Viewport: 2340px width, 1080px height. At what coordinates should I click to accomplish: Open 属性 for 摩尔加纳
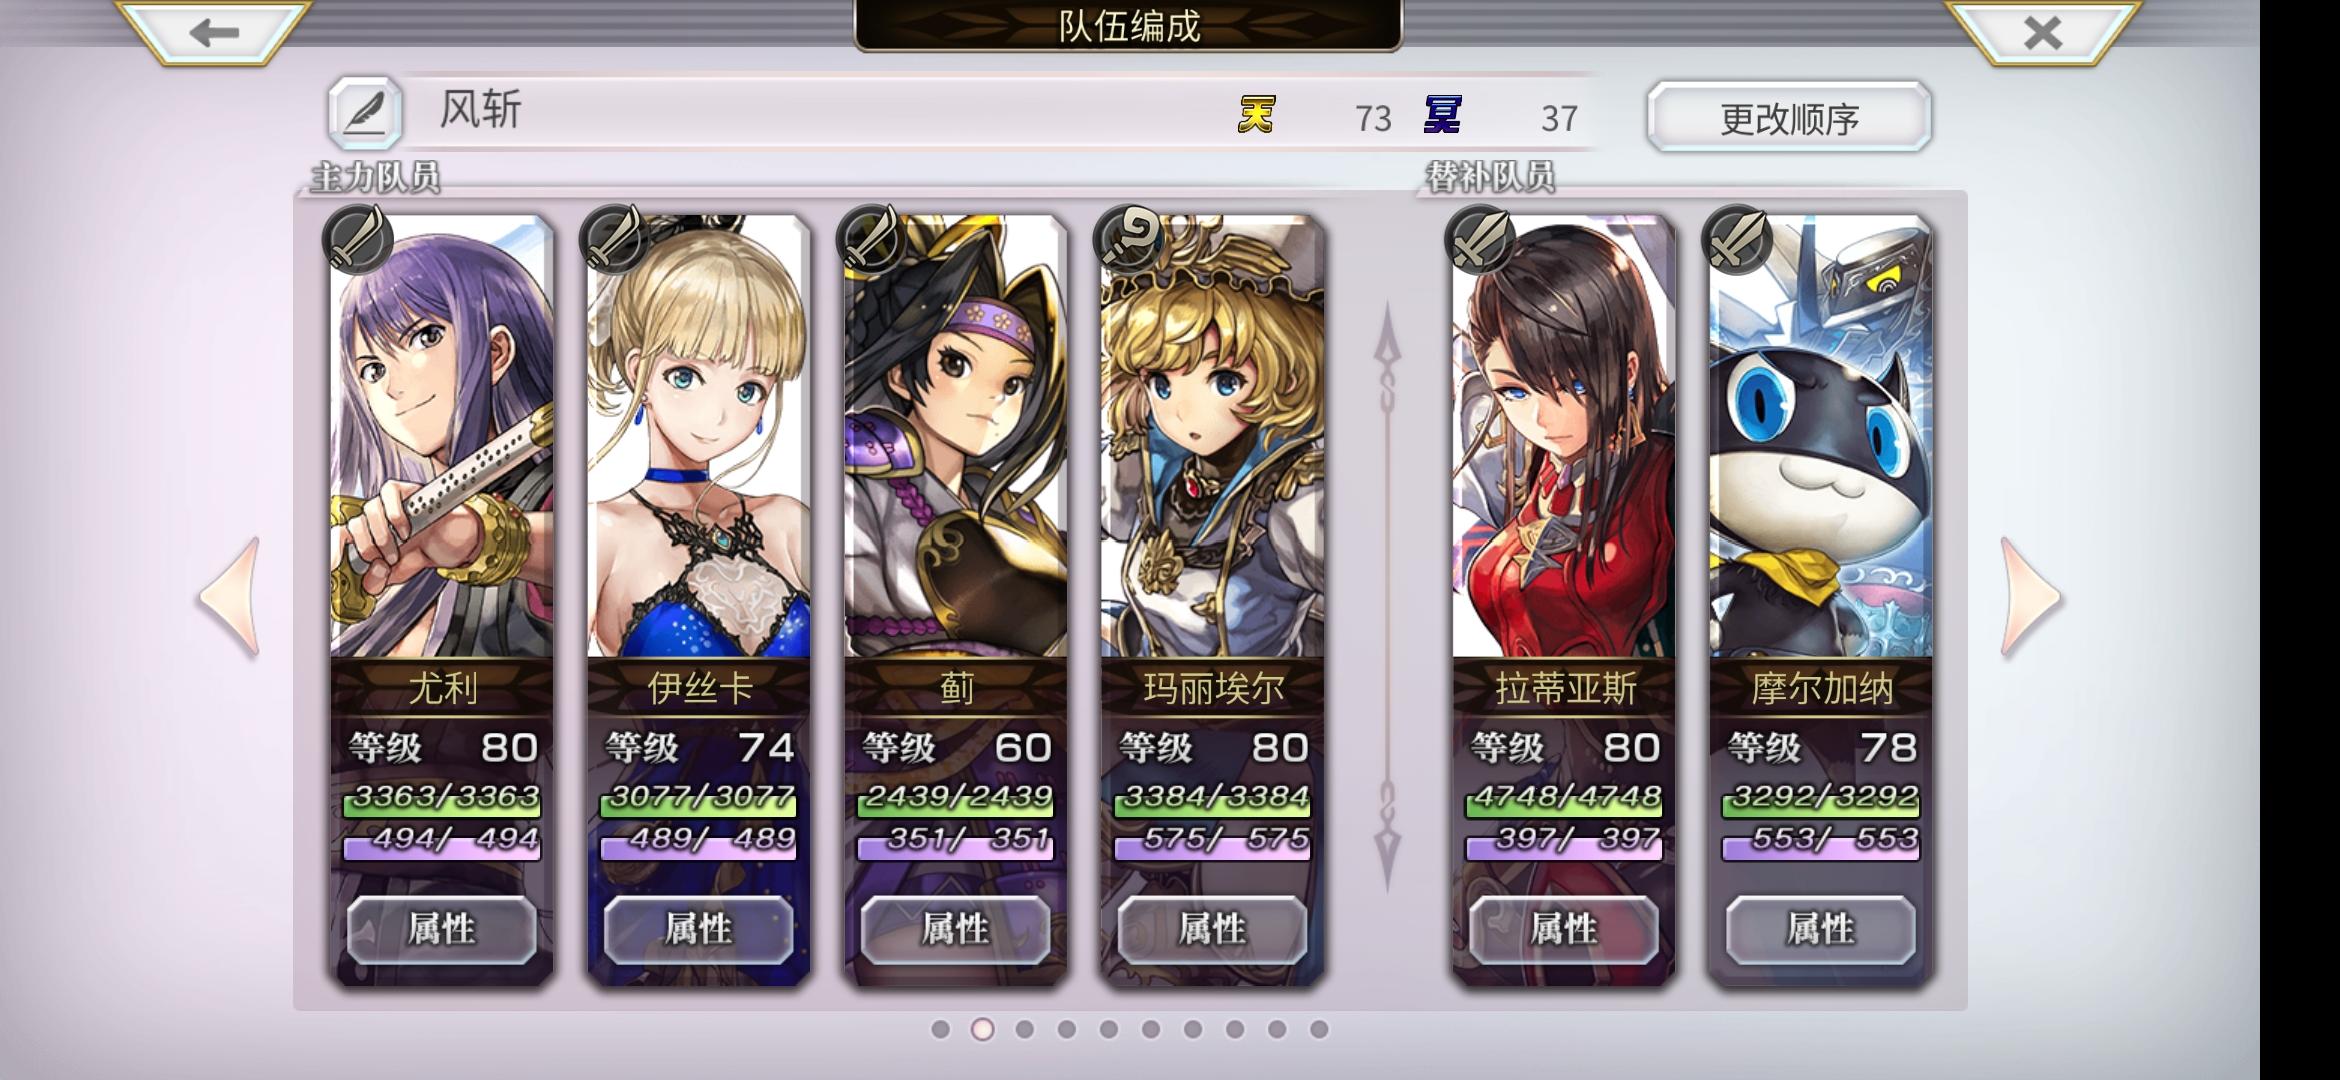click(x=1821, y=929)
